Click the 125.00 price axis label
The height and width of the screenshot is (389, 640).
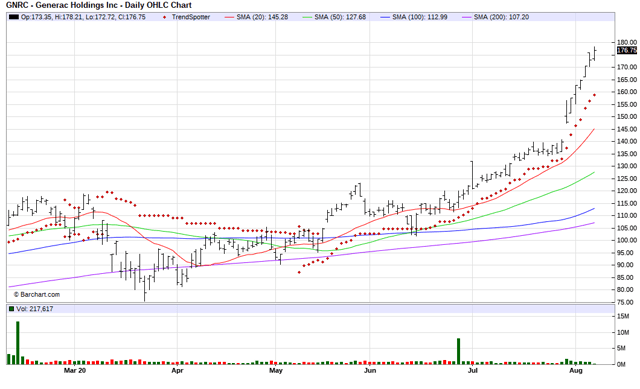[627, 178]
